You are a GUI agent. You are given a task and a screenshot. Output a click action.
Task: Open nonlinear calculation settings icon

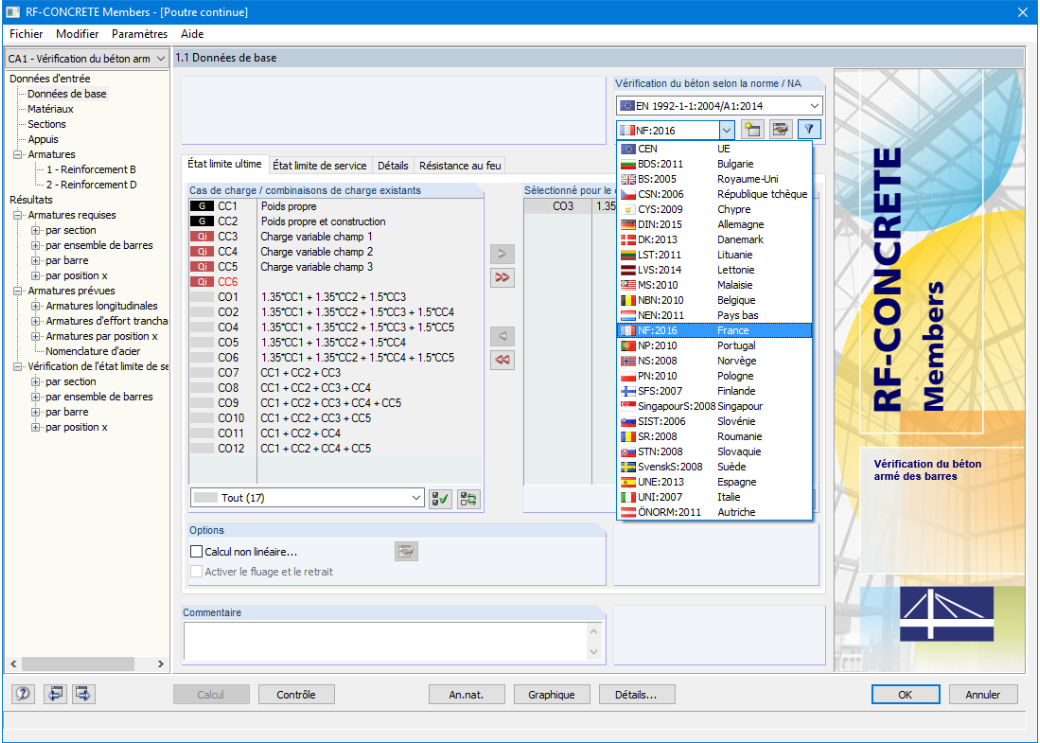click(x=406, y=551)
